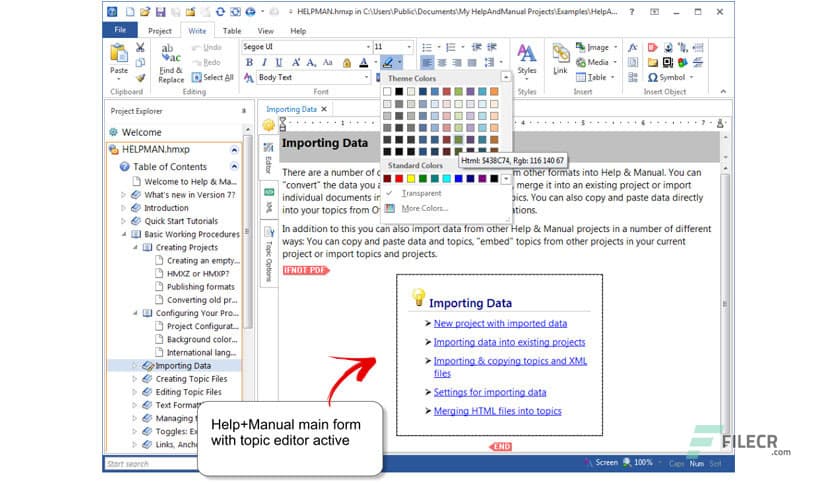The height and width of the screenshot is (484, 836).
Task: Click the decrease indent icon
Action: coord(477,47)
